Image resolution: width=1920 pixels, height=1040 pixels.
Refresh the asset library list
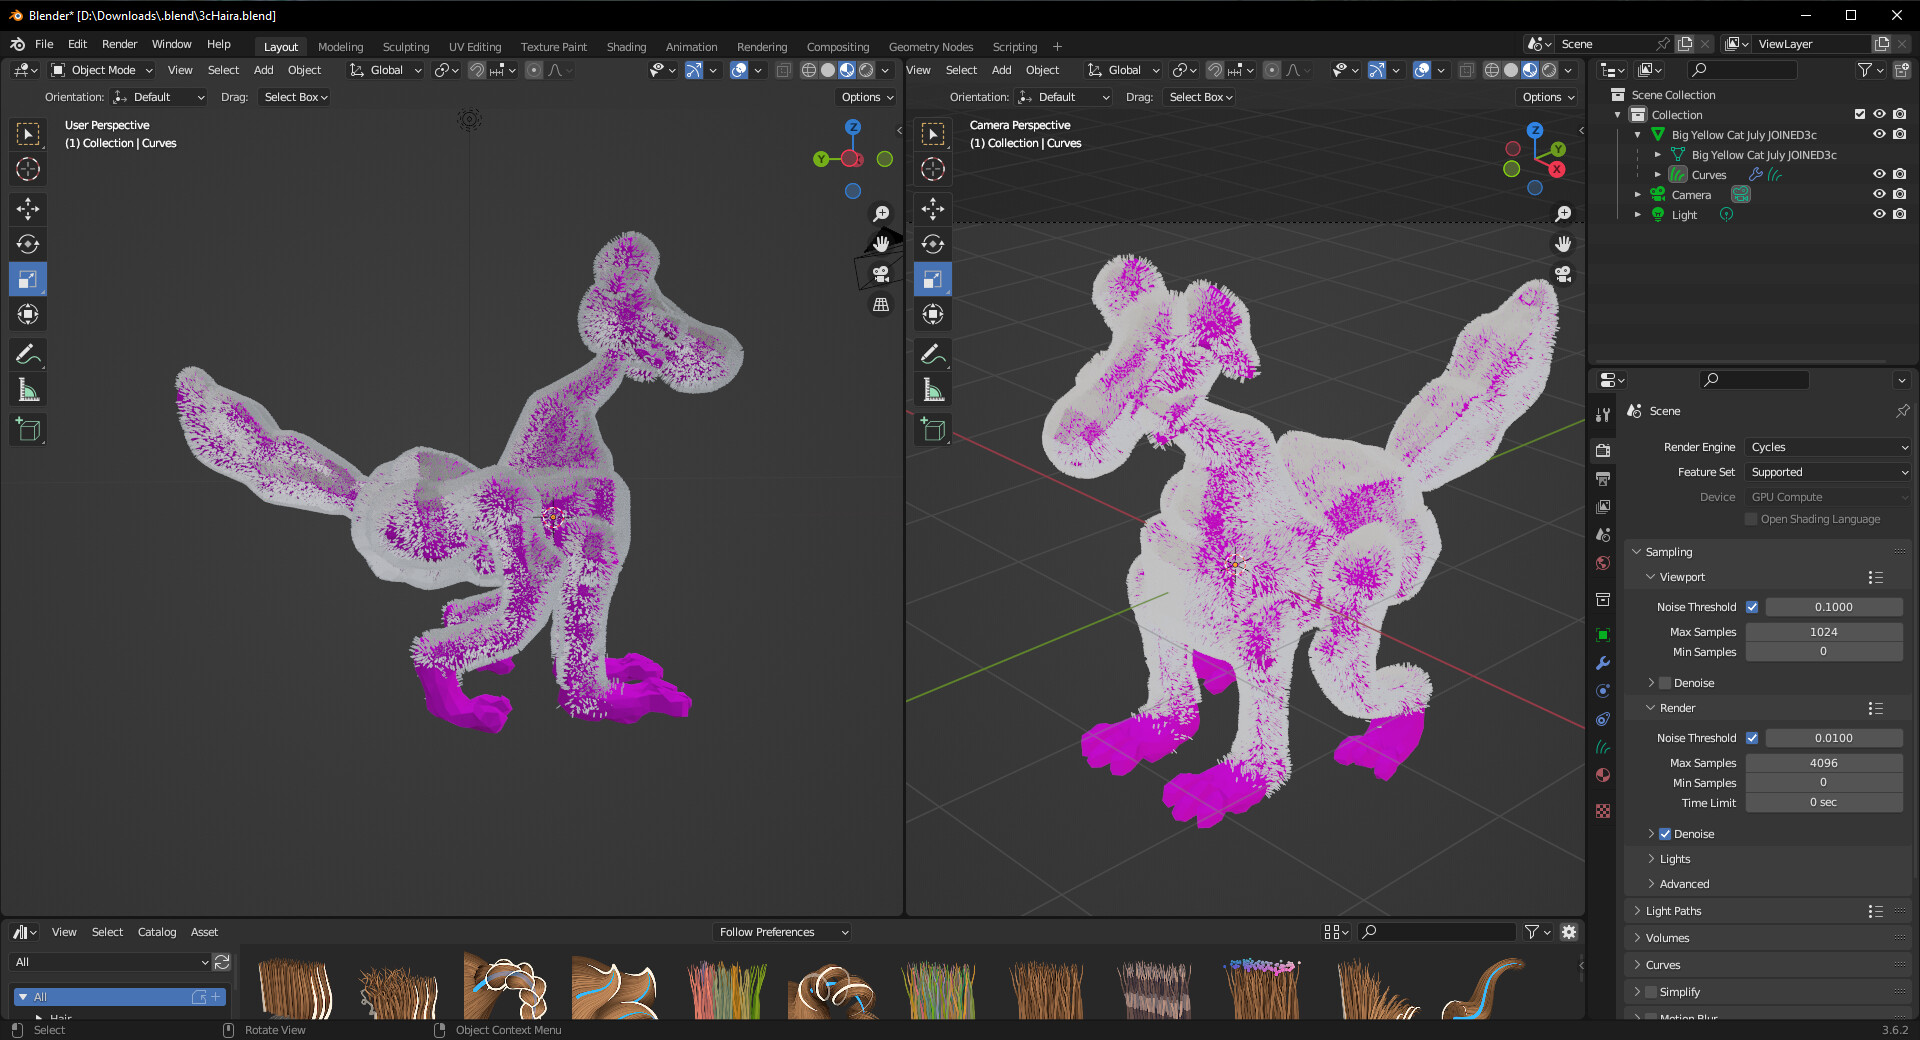pyautogui.click(x=222, y=962)
